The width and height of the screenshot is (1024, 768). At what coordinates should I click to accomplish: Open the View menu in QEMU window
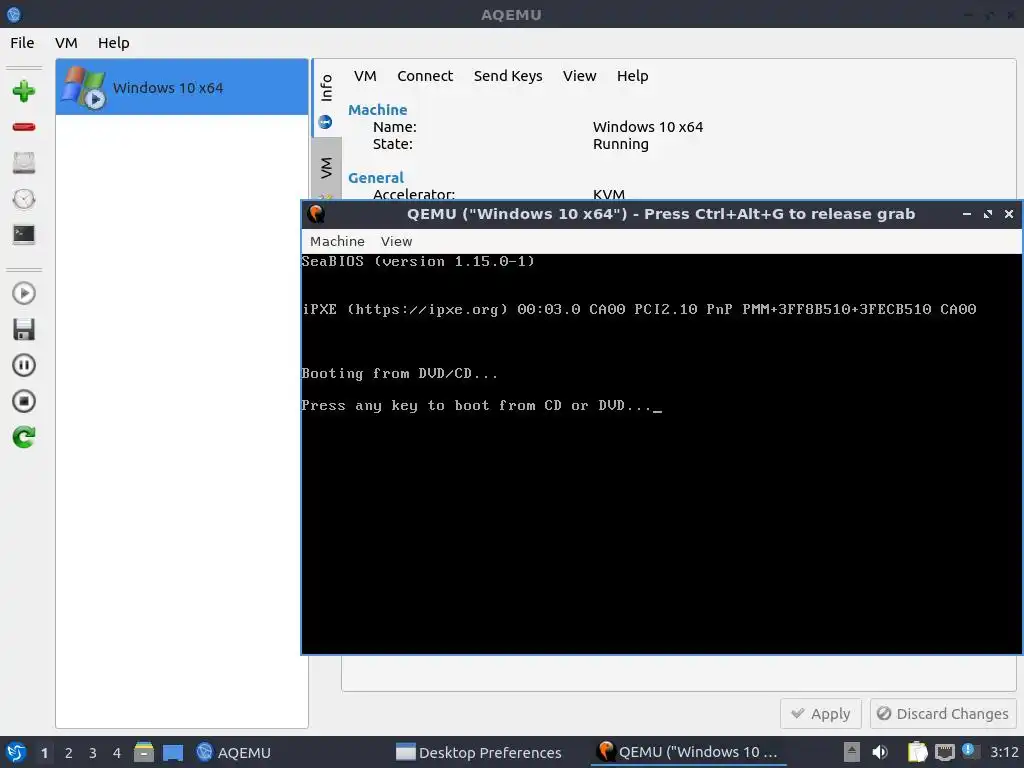pos(396,242)
